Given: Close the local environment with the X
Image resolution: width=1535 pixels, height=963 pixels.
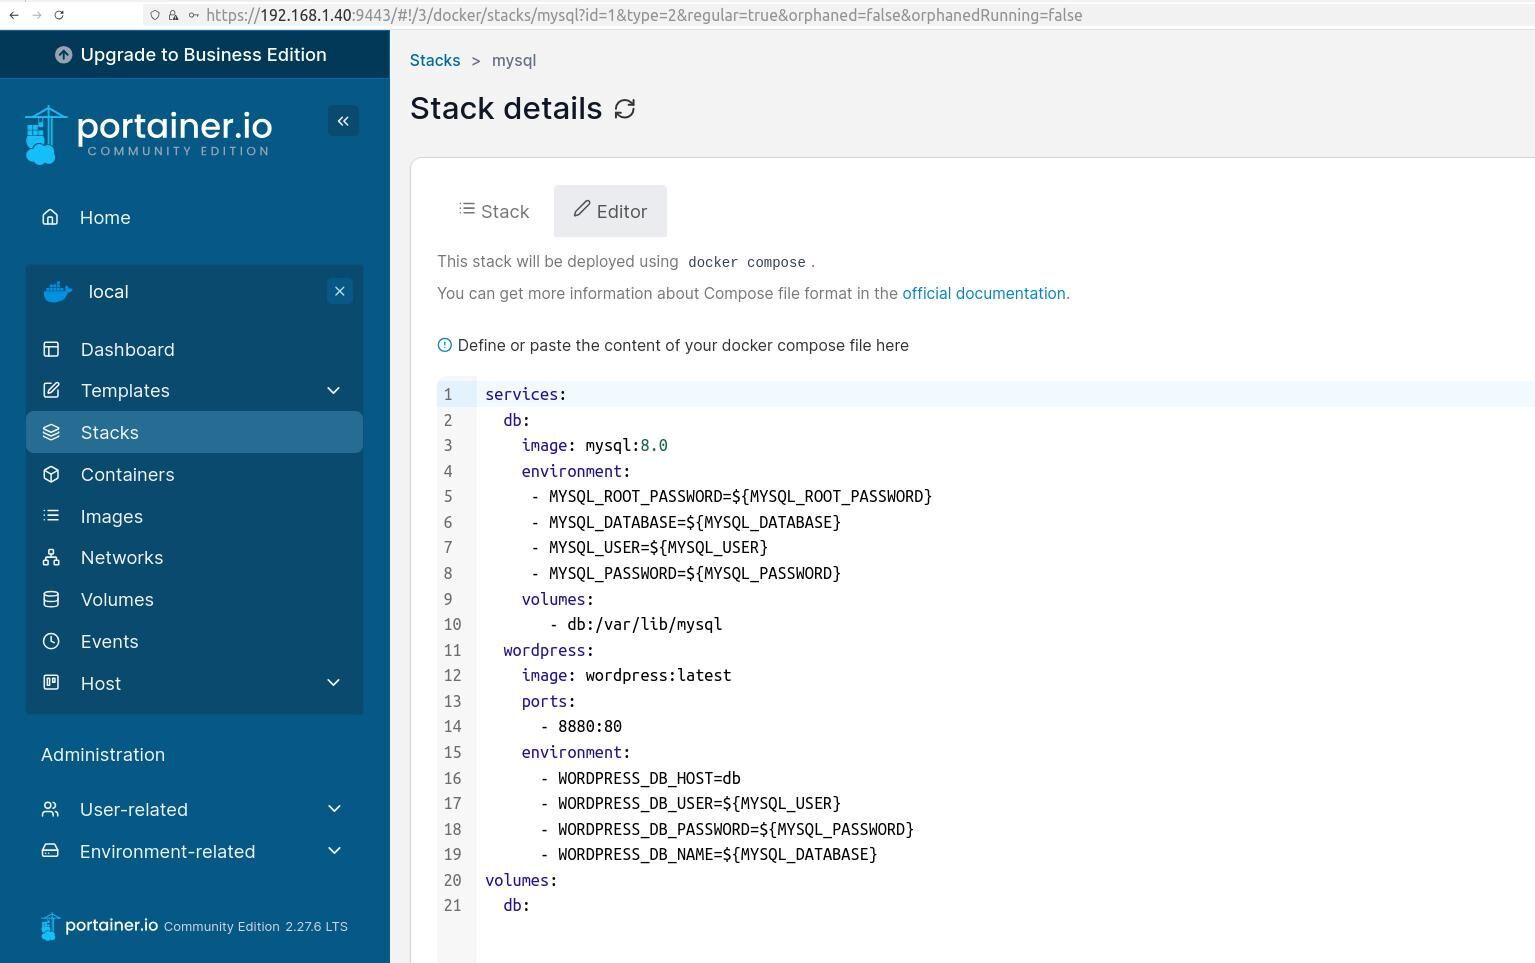Looking at the screenshot, I should point(339,291).
